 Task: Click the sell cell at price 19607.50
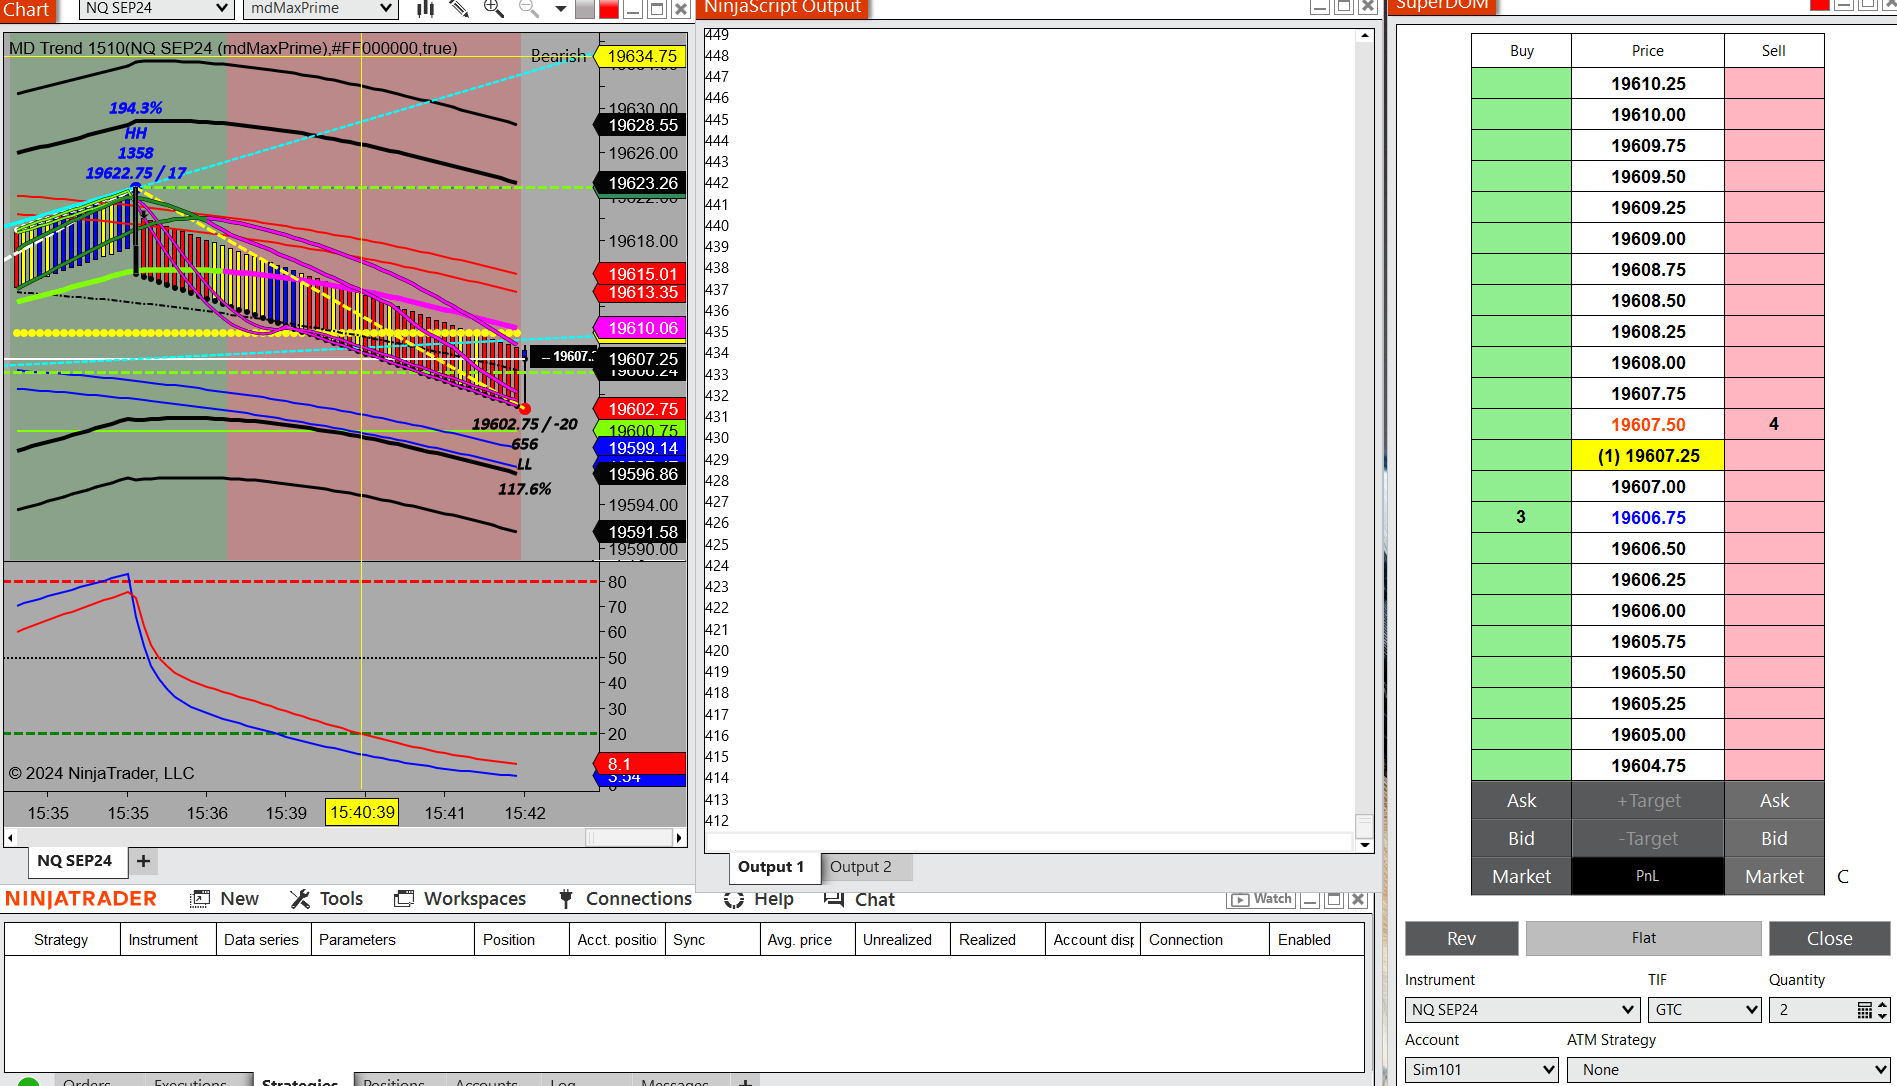pos(1774,425)
